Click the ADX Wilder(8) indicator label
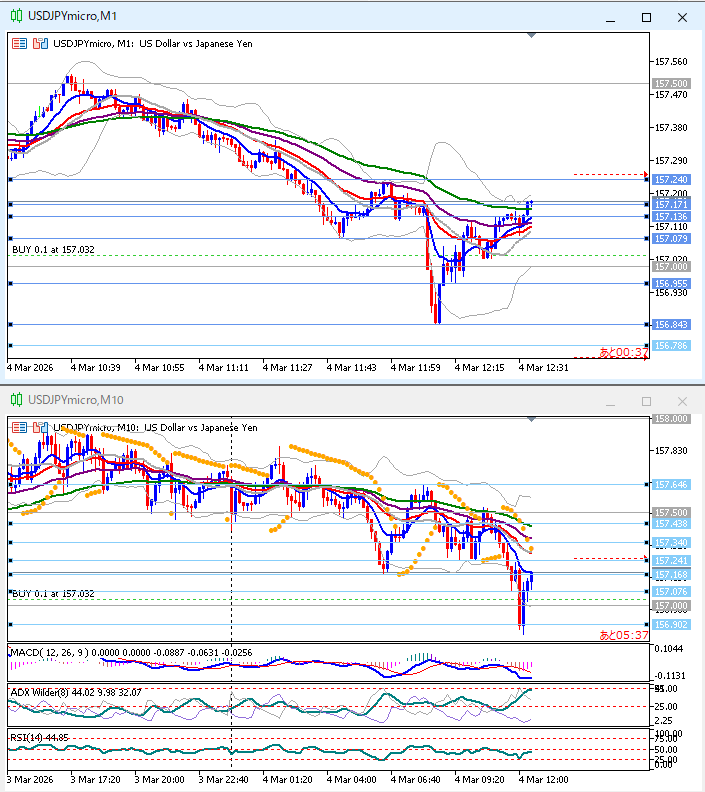Image resolution: width=705 pixels, height=792 pixels. coord(40,691)
